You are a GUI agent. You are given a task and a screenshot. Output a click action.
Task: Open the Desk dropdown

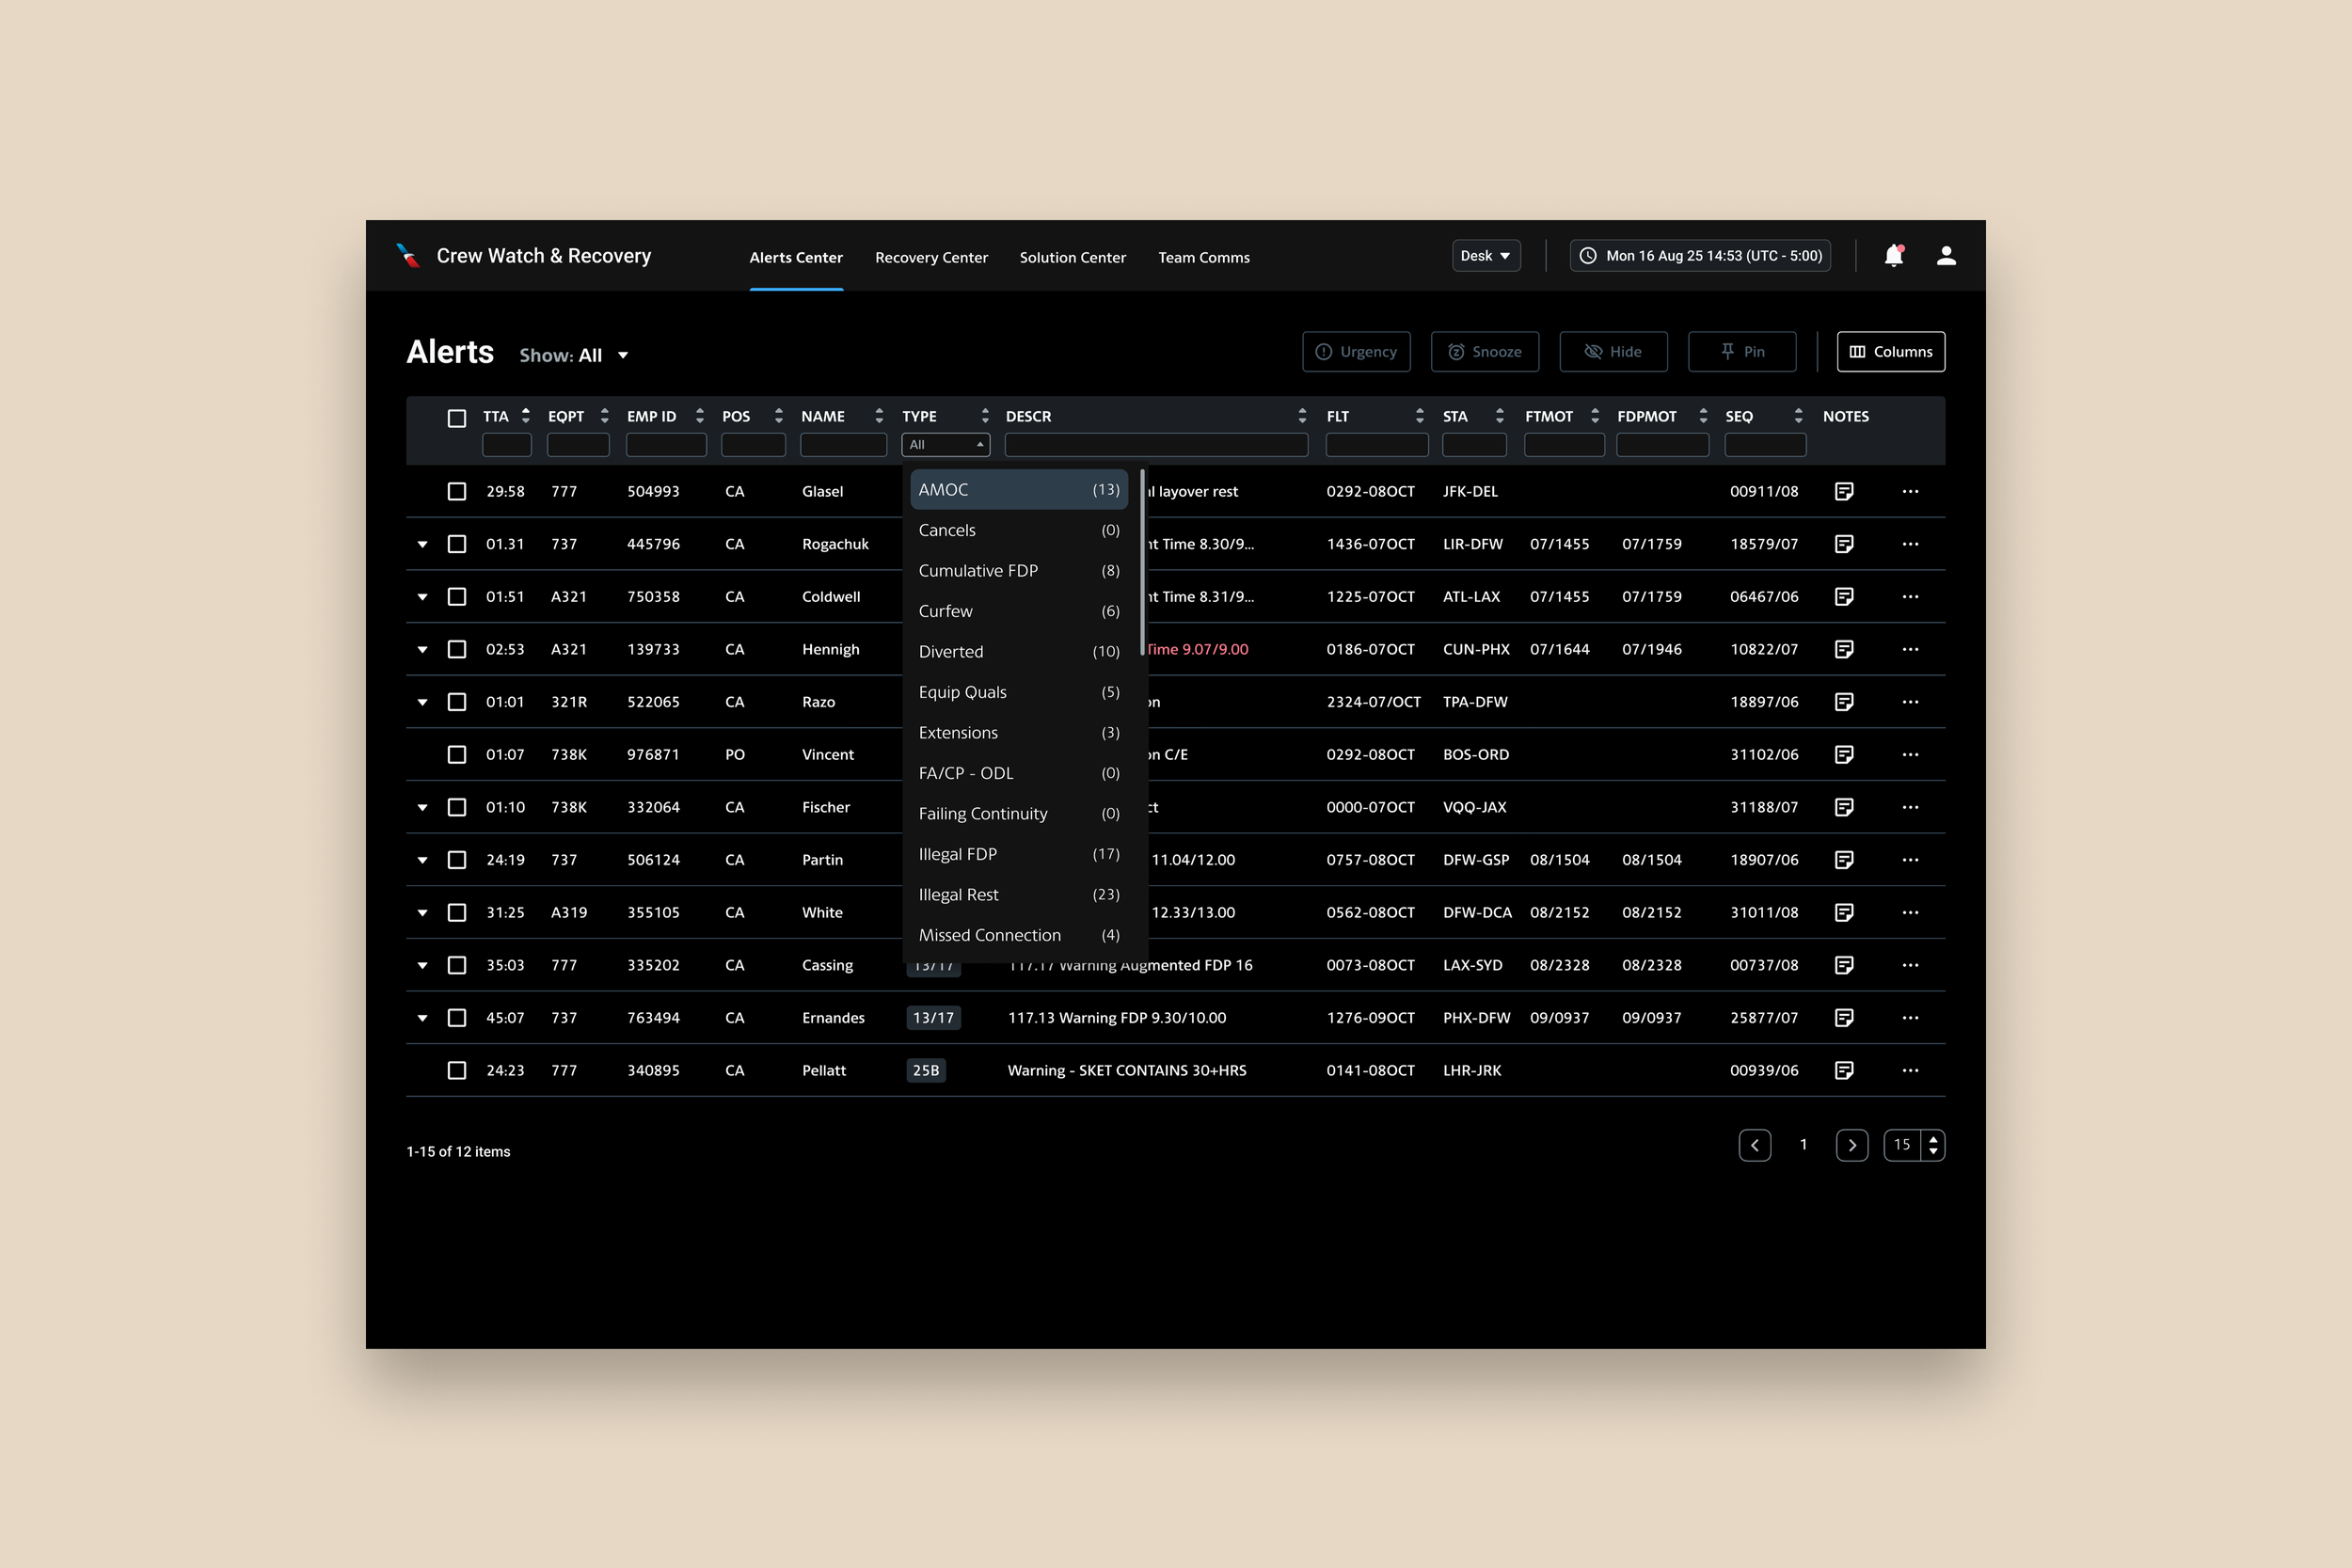pyautogui.click(x=1485, y=256)
